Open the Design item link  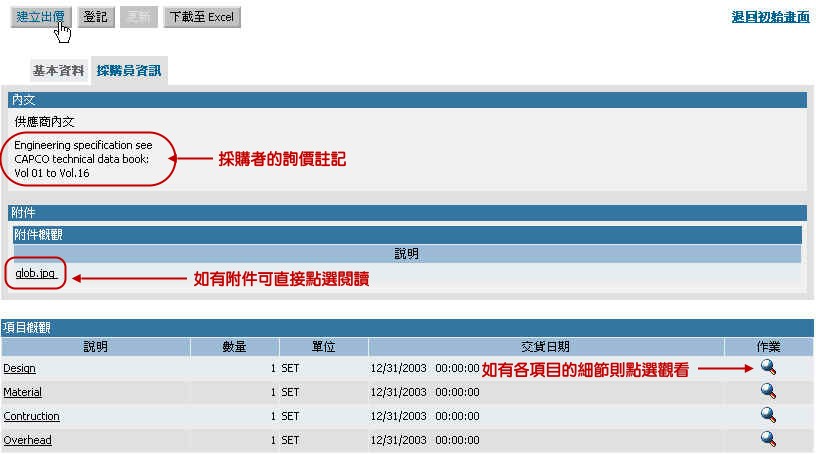tap(20, 369)
